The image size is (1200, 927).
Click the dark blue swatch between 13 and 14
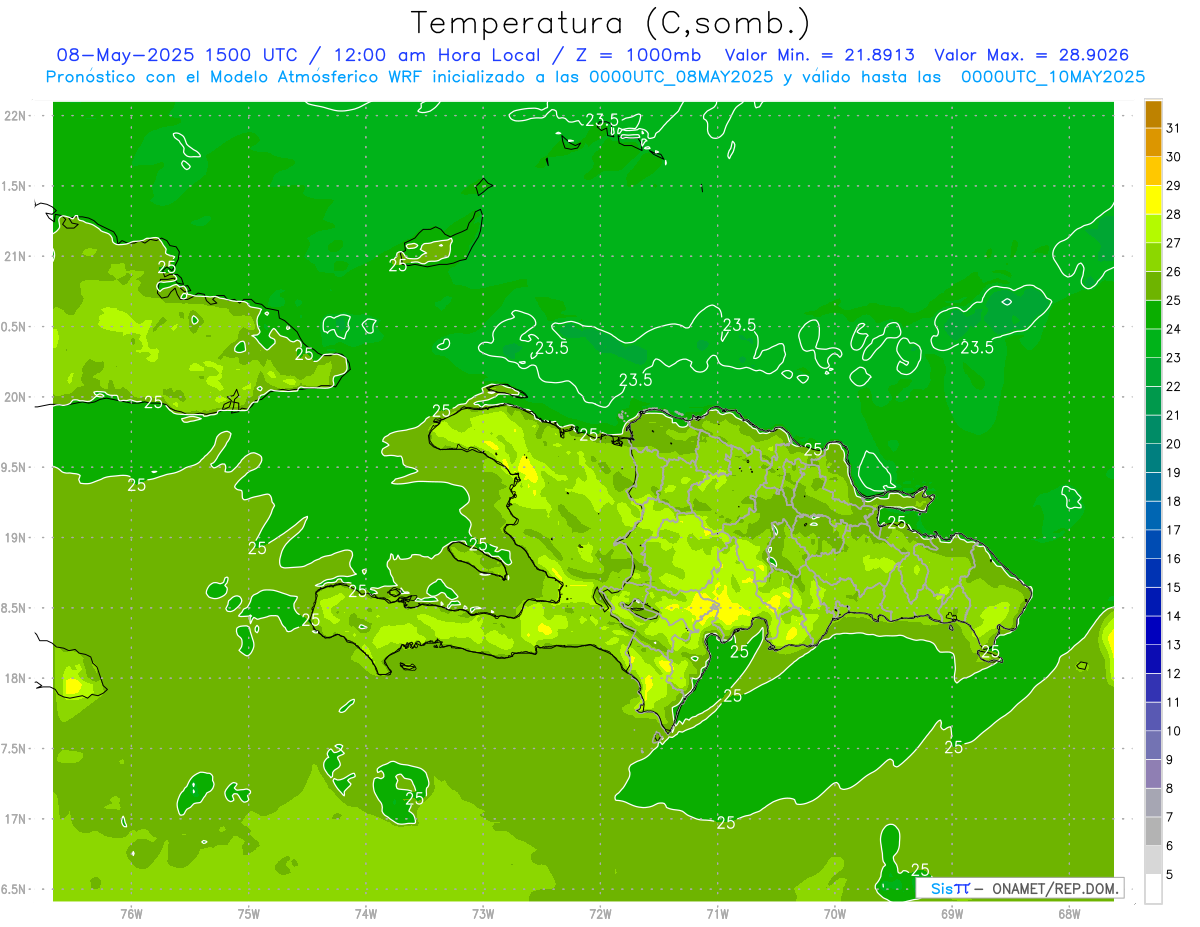point(1153,630)
